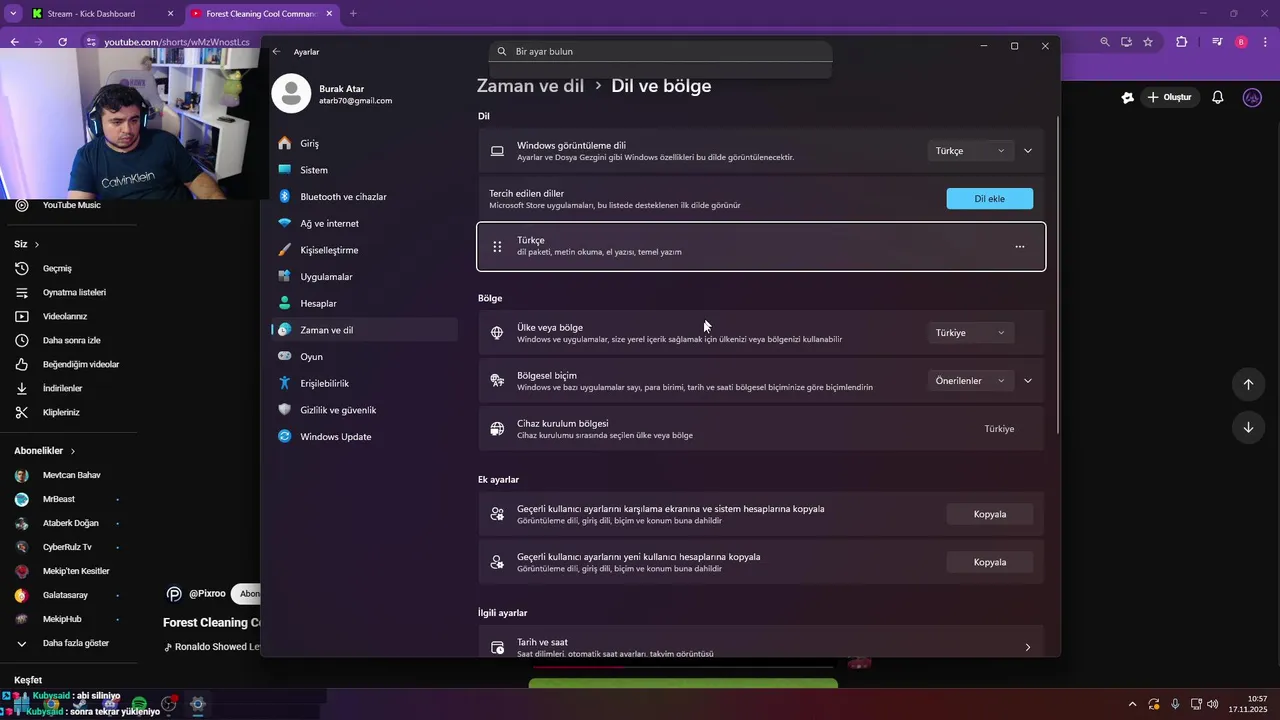Switch to the Forest Cleaning Cool Command tab

(x=261, y=14)
